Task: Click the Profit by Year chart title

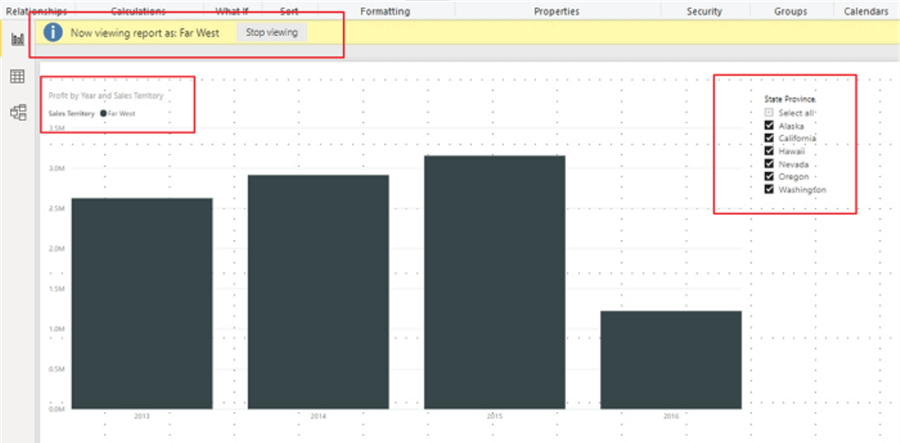Action: coord(106,96)
